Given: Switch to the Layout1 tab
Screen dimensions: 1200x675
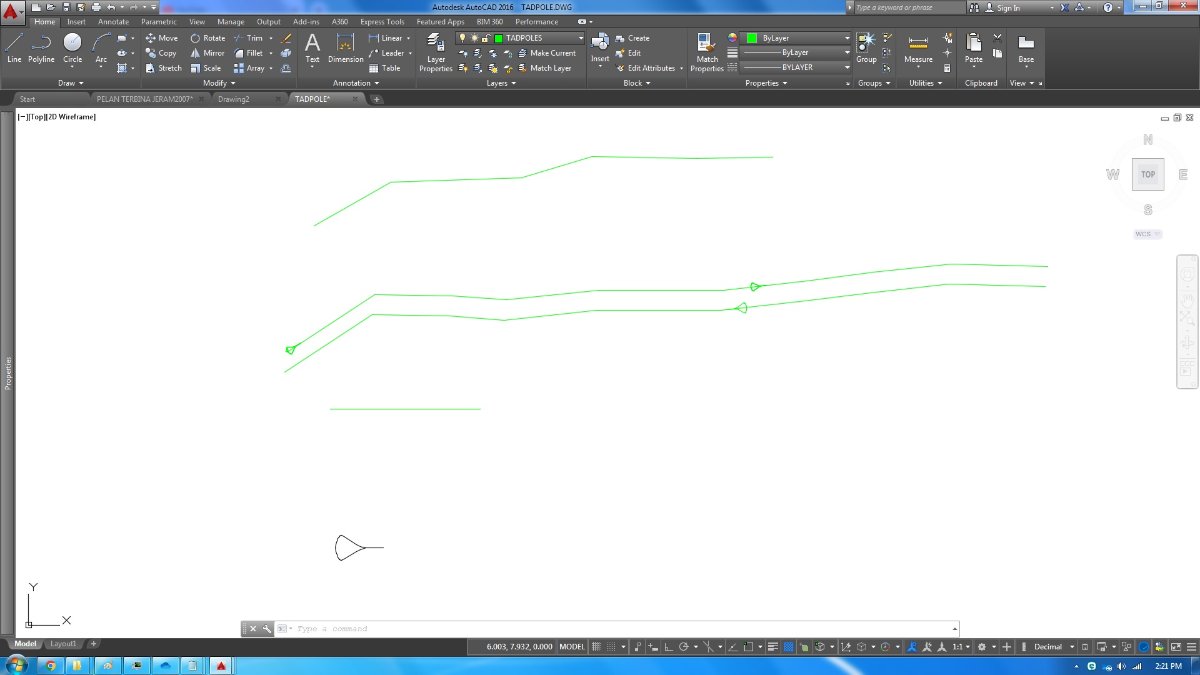Looking at the screenshot, I should [63, 644].
